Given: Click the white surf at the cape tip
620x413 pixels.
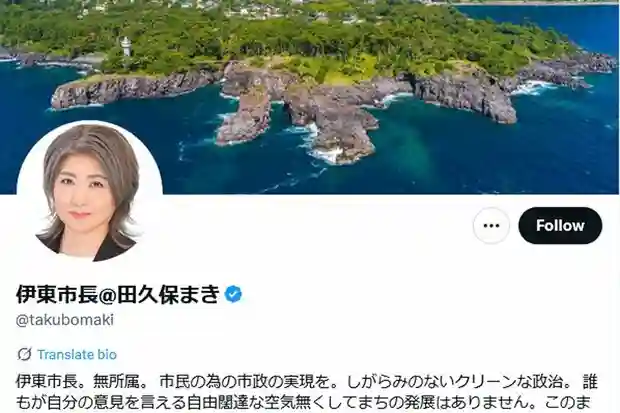Looking at the screenshot, I should click(x=327, y=155).
